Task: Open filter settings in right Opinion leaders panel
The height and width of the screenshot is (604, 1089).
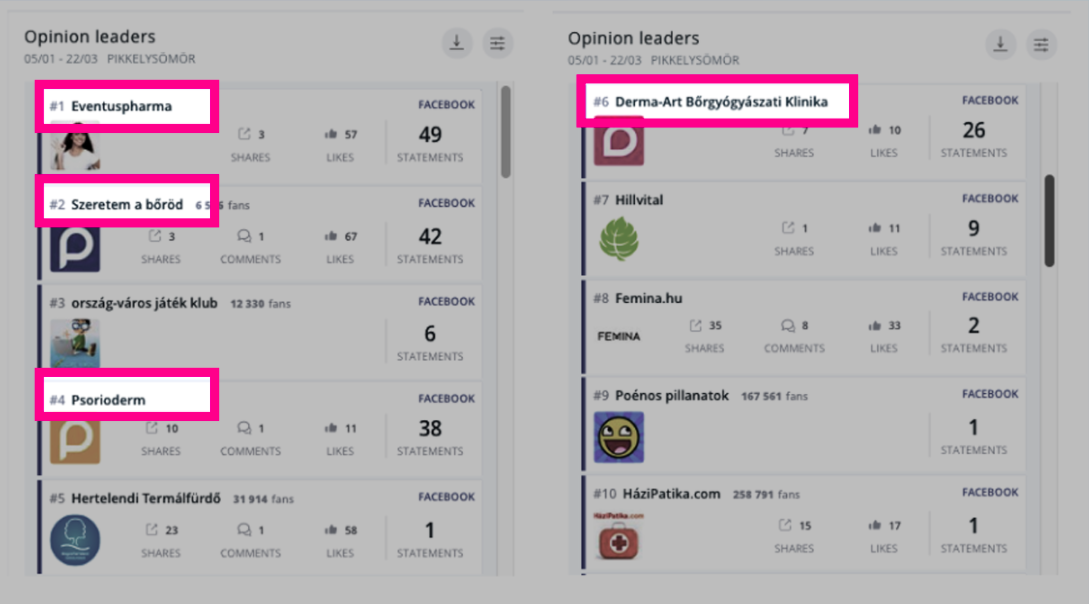Action: pyautogui.click(x=1041, y=44)
